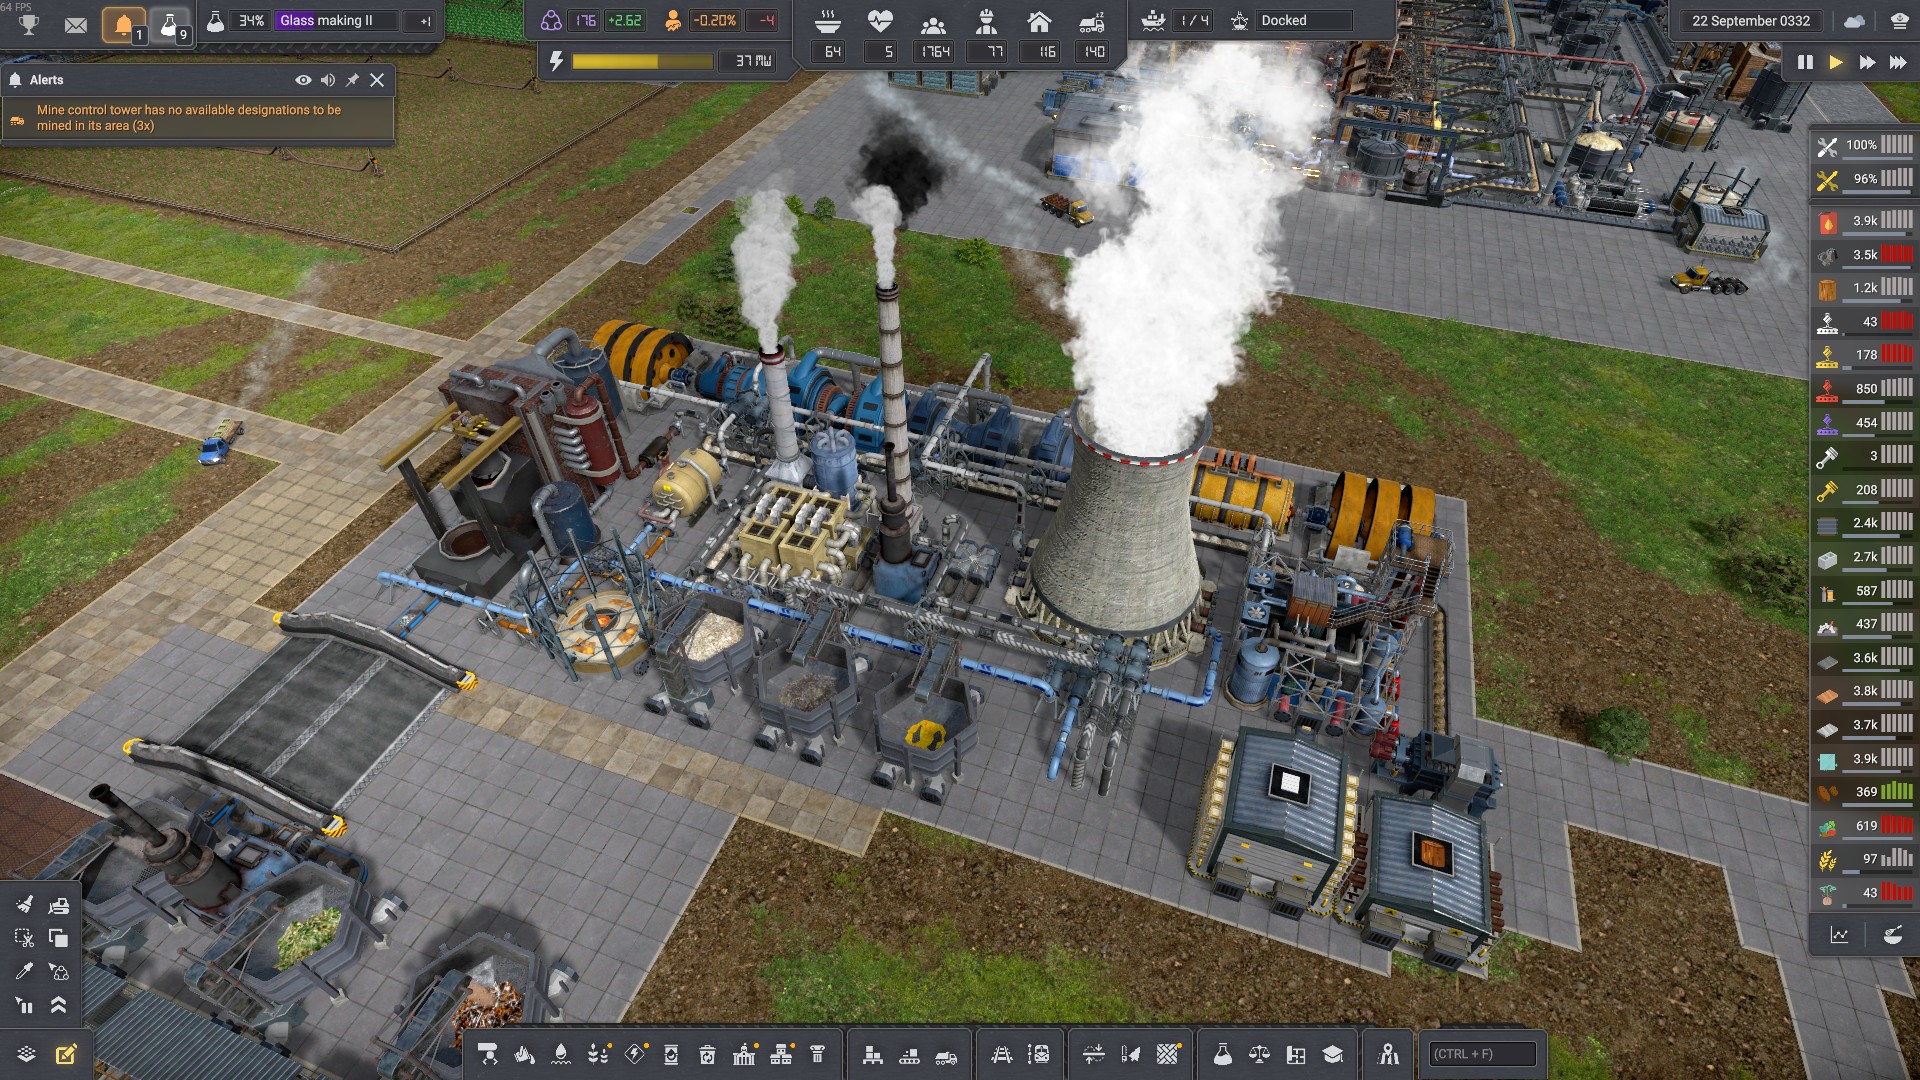Set game speed to fastest triple arrow
The image size is (1920, 1080).
pos(1898,62)
